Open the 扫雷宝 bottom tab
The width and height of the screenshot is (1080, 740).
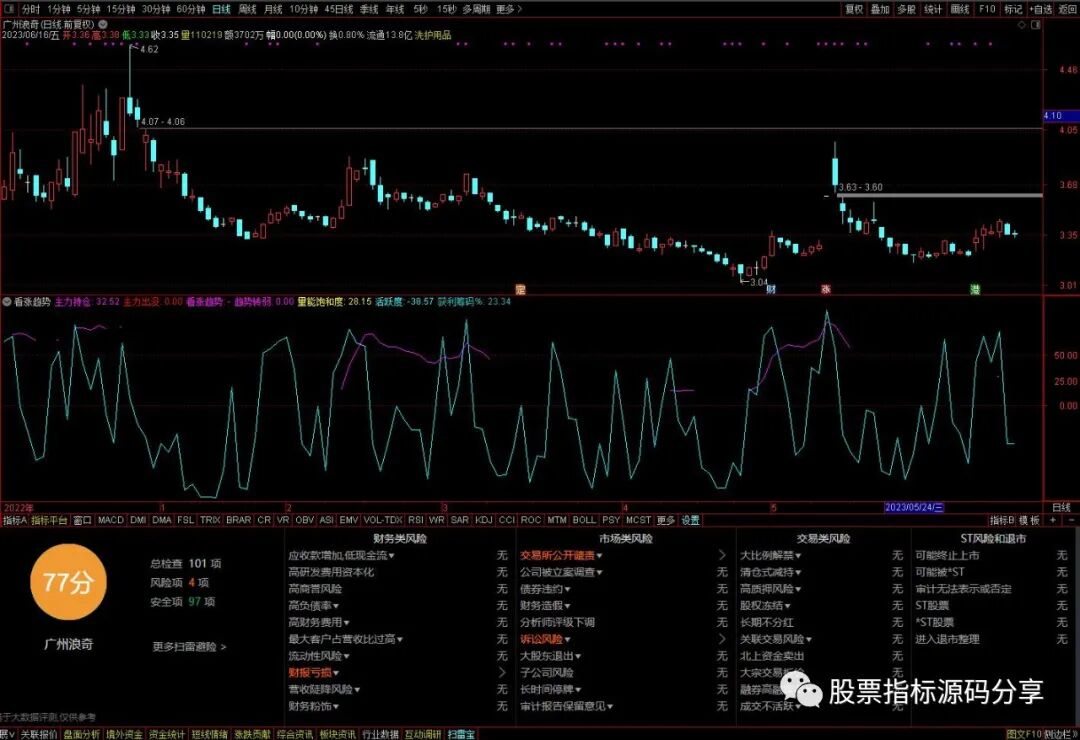click(x=461, y=734)
